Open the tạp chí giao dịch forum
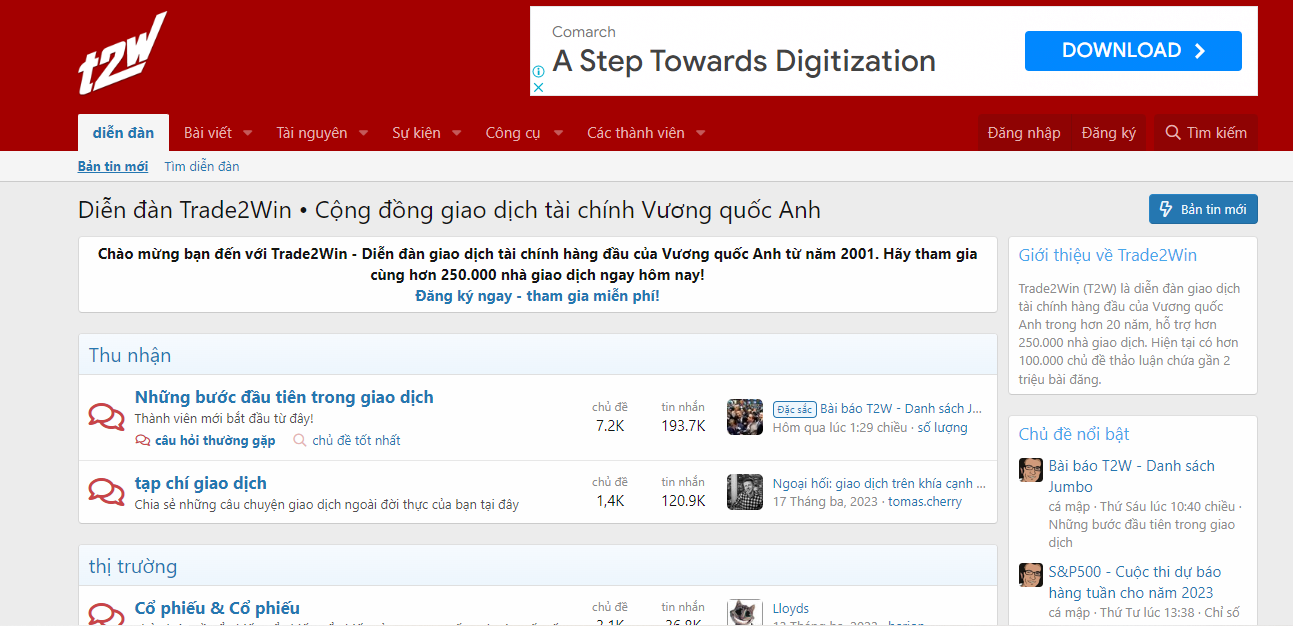 point(201,483)
